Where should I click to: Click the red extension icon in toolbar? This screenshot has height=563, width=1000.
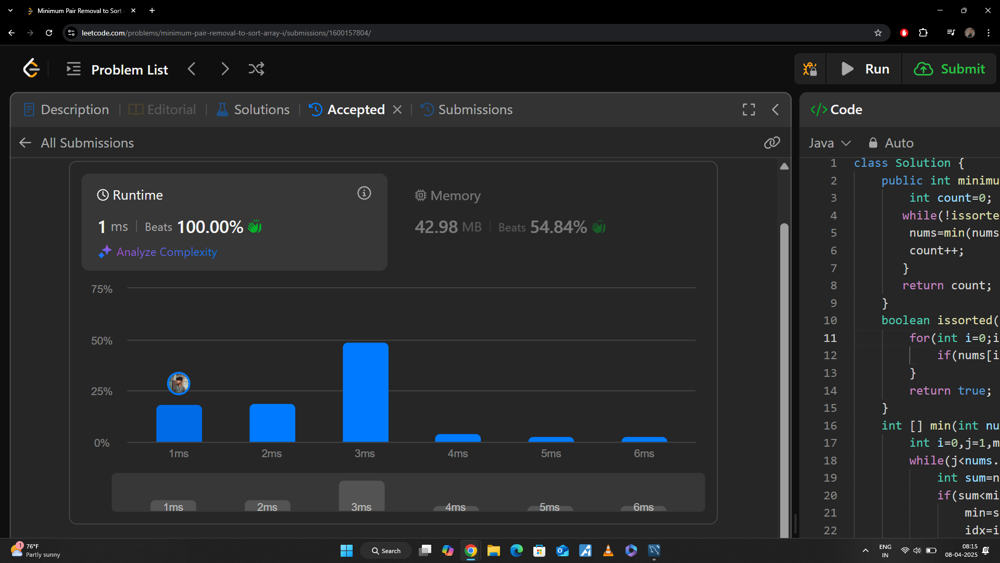coord(904,33)
